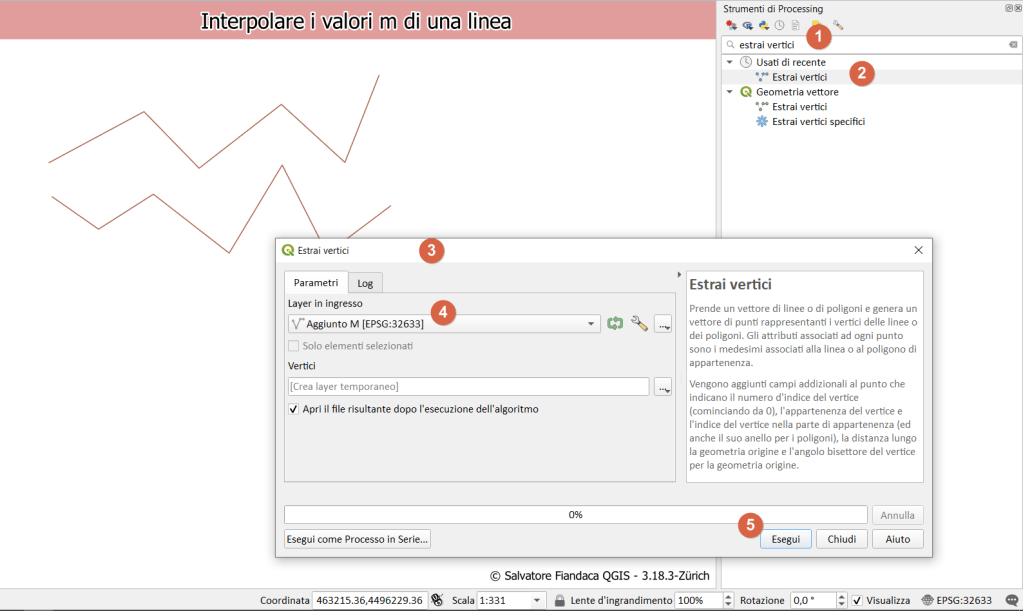
Task: Switch to the Log tab
Action: point(365,283)
